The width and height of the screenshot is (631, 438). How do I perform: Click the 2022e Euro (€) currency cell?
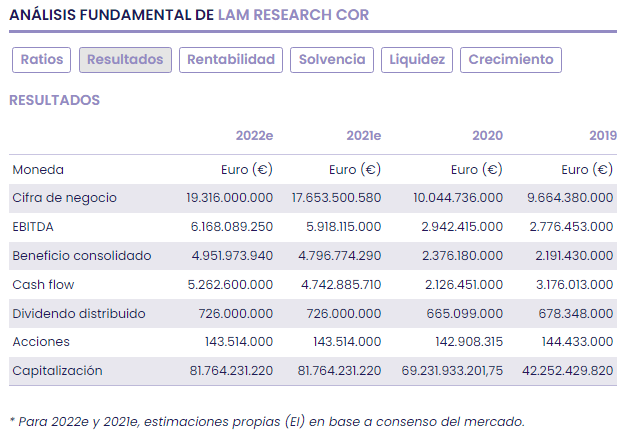[x=247, y=169]
